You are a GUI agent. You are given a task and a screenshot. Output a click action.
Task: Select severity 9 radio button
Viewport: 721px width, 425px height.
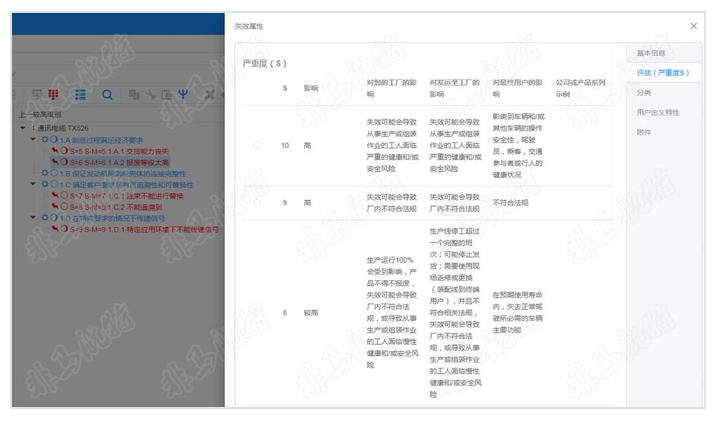click(257, 202)
